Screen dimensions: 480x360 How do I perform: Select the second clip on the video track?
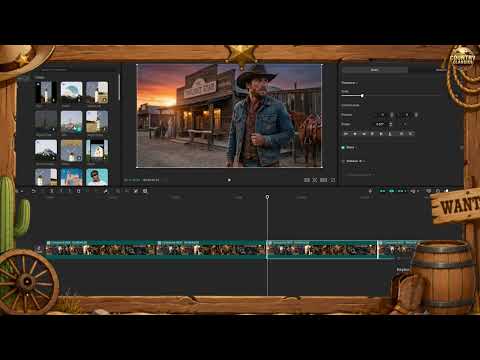(212, 249)
